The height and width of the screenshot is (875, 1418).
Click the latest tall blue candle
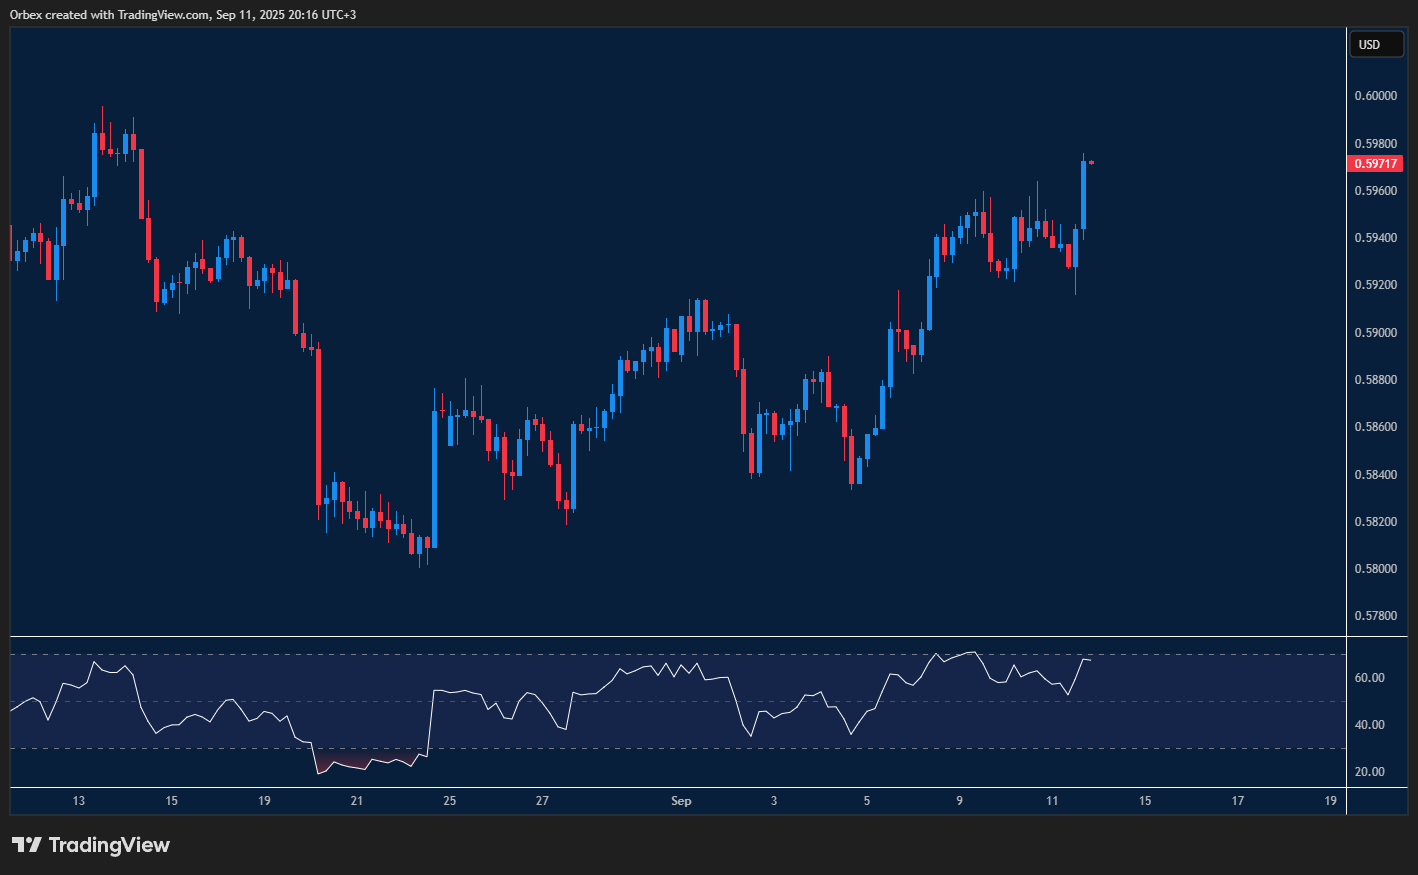(x=1084, y=195)
